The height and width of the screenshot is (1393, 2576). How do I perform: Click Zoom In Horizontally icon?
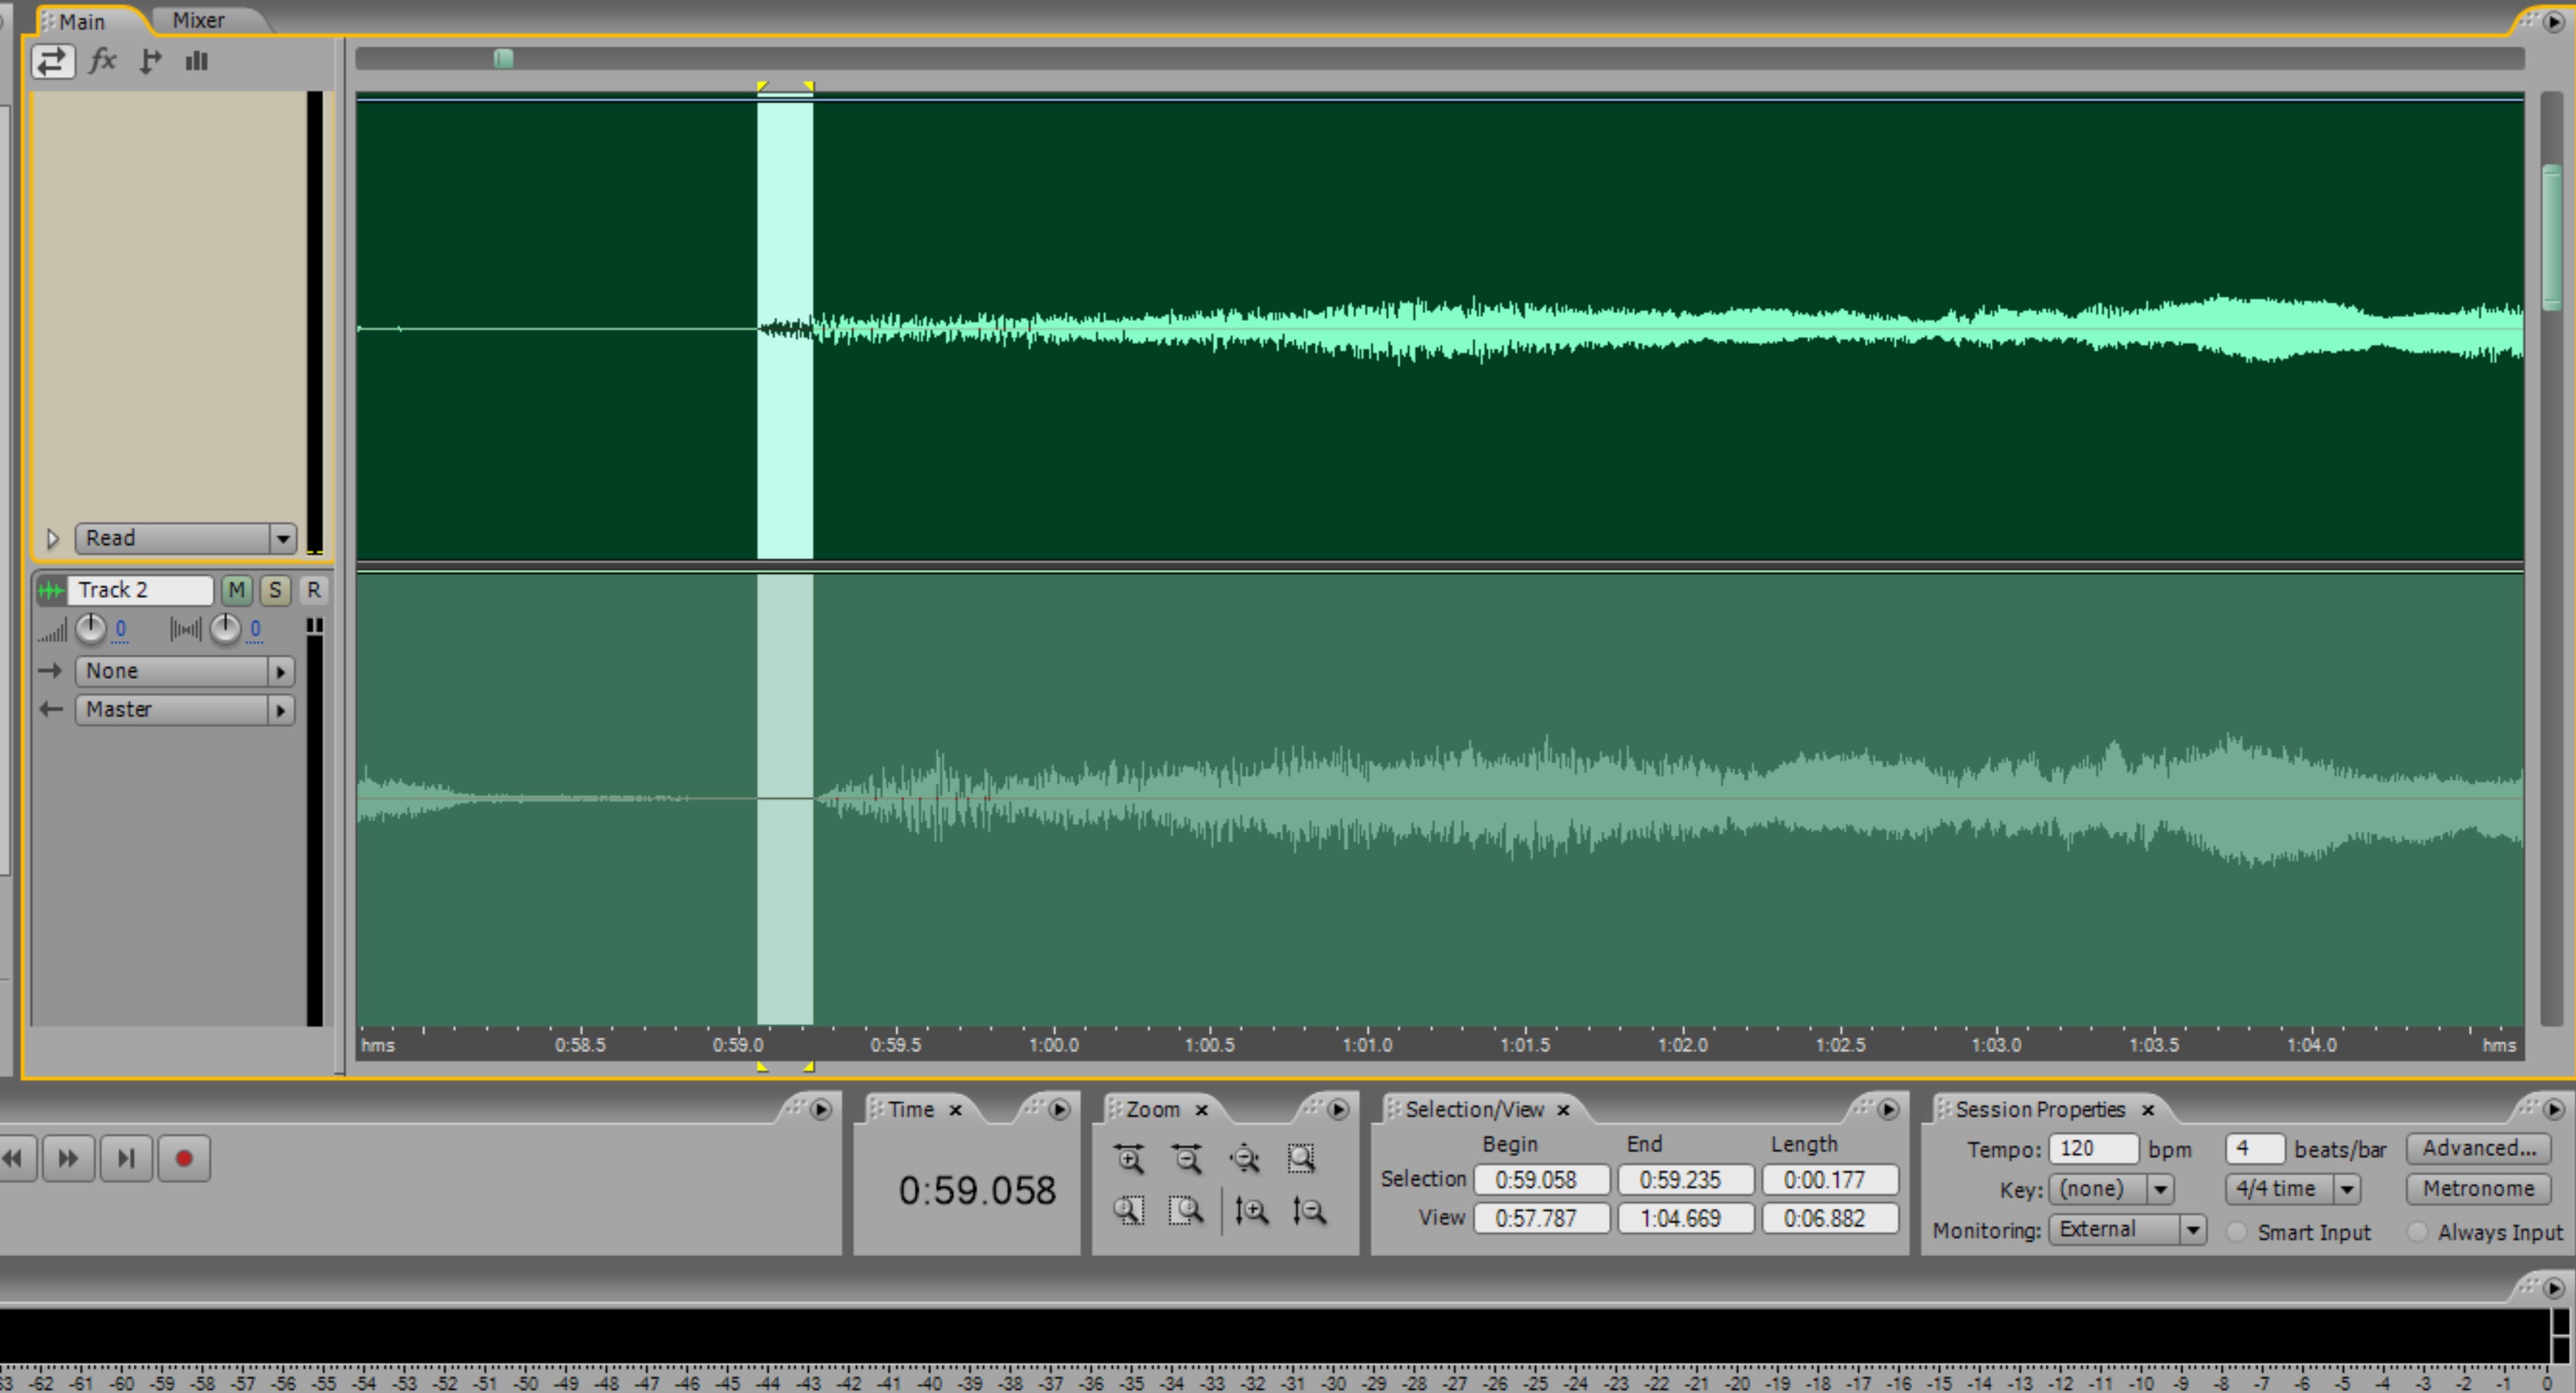coord(1130,1159)
